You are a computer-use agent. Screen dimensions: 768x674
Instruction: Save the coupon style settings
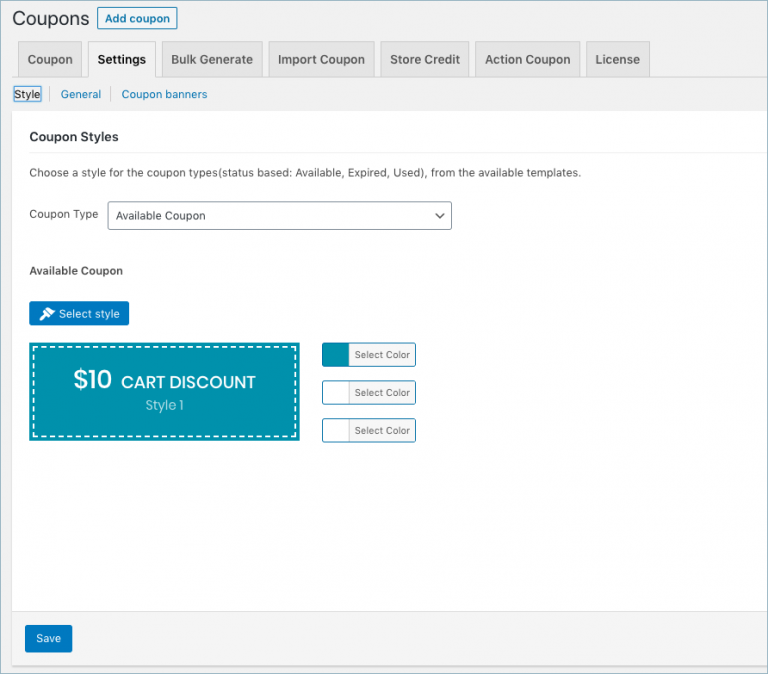(48, 638)
